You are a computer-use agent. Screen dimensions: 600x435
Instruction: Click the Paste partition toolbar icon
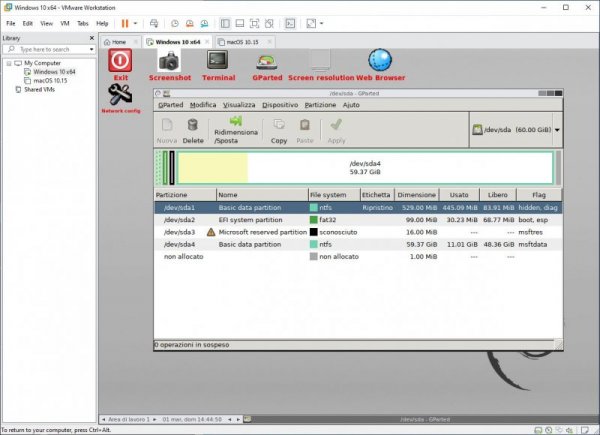click(x=305, y=125)
